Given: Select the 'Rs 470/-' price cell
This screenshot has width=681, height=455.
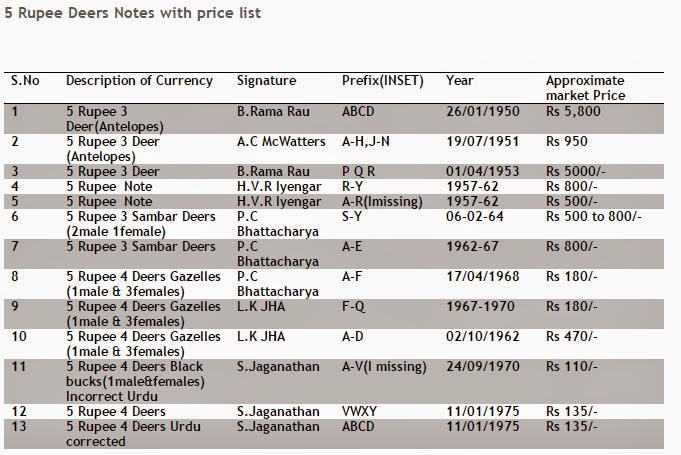Looking at the screenshot, I should pyautogui.click(x=571, y=337).
